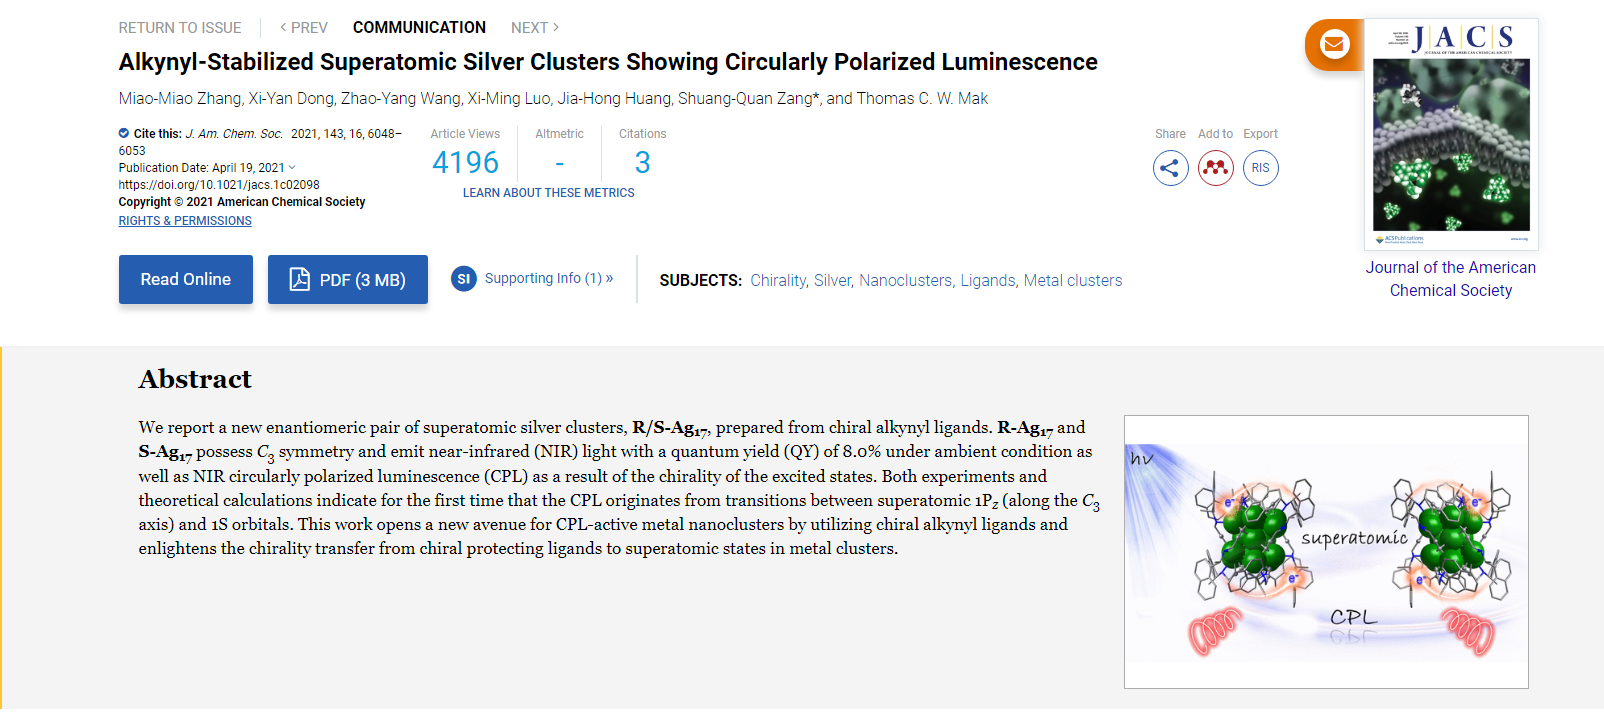The height and width of the screenshot is (712, 1604).
Task: Click the Share icon button
Action: pyautogui.click(x=1170, y=168)
